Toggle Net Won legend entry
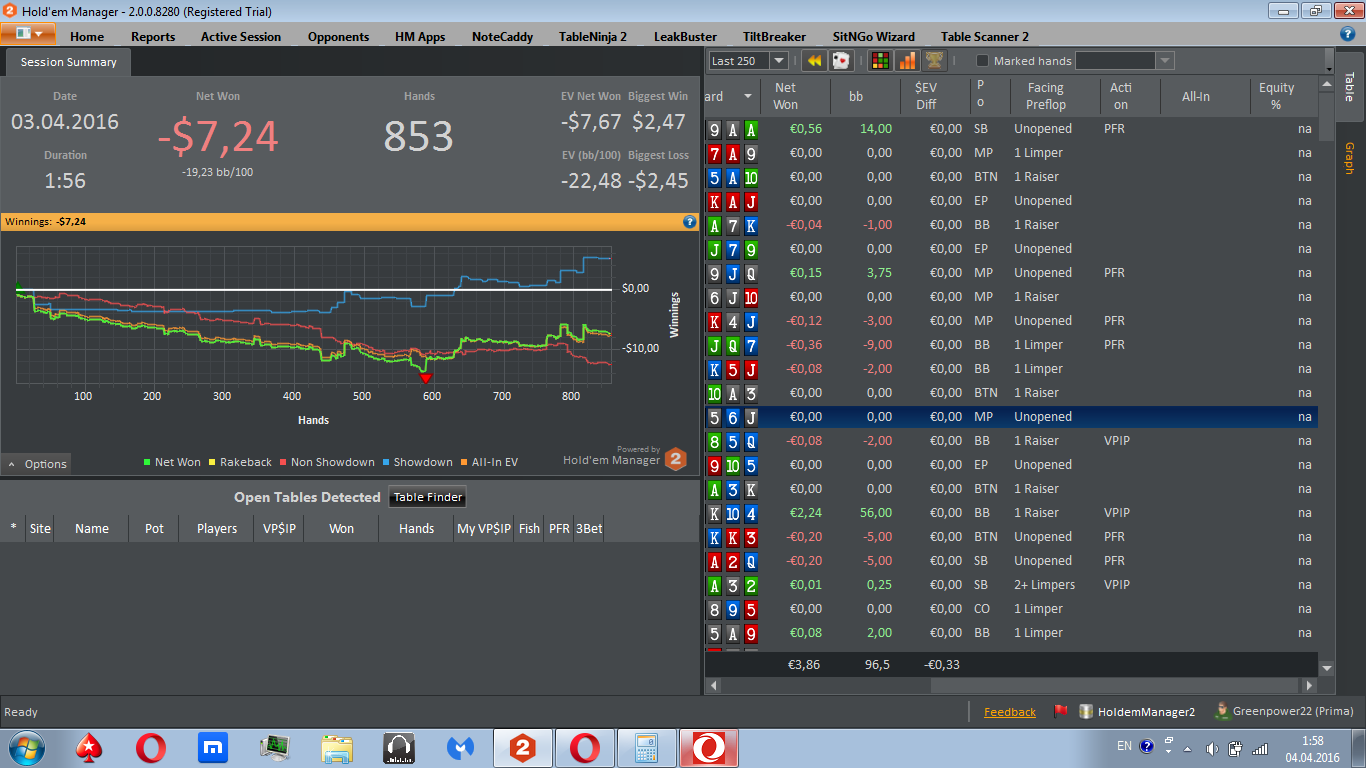1366x768 pixels. coord(172,462)
